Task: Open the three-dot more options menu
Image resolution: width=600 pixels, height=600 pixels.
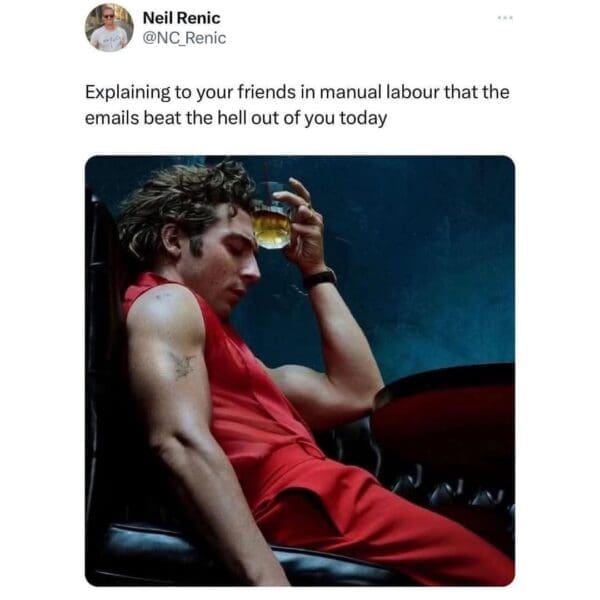Action: [505, 18]
